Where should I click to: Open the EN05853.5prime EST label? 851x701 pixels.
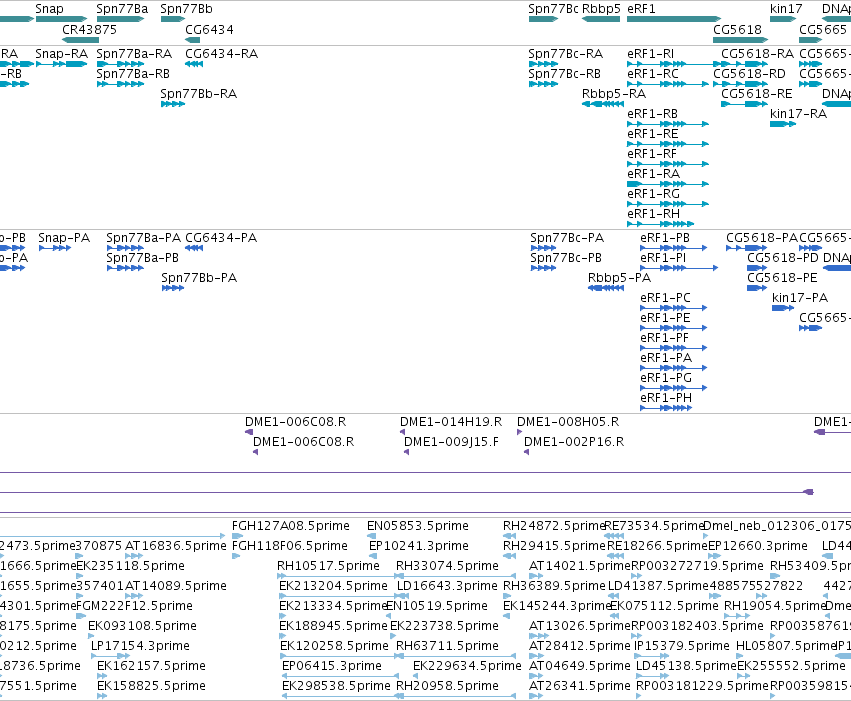pos(418,526)
